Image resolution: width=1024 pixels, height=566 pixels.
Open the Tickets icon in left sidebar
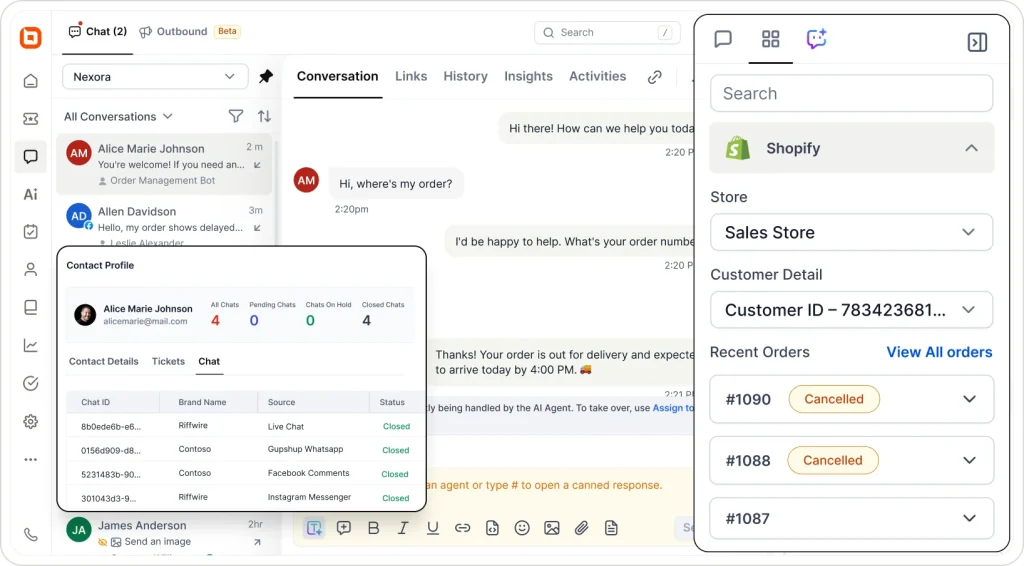coord(31,119)
